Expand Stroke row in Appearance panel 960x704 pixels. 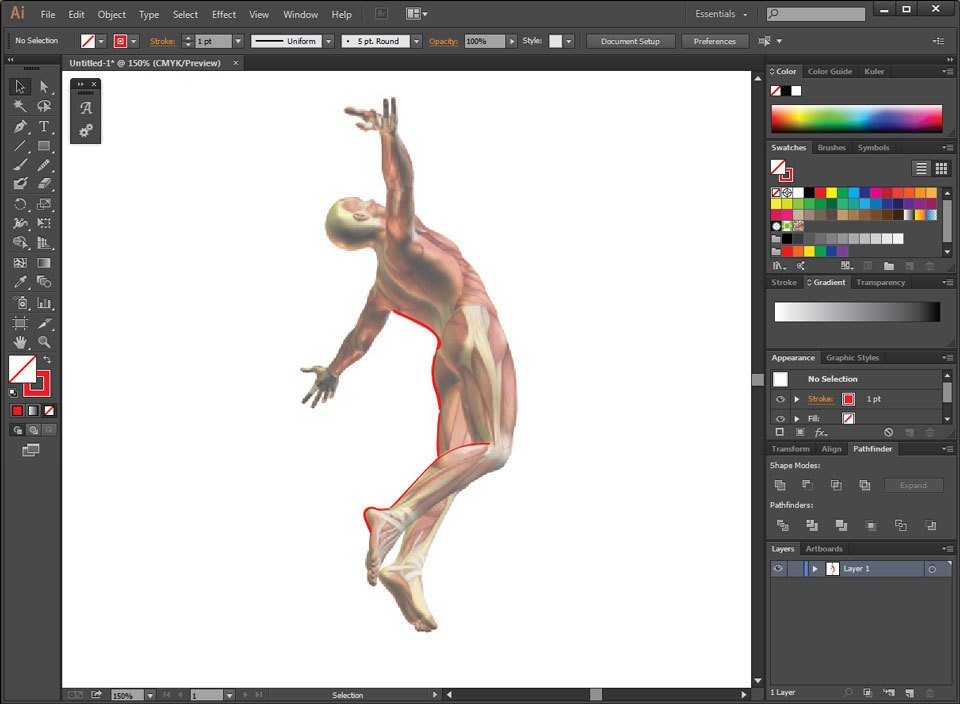pos(797,399)
